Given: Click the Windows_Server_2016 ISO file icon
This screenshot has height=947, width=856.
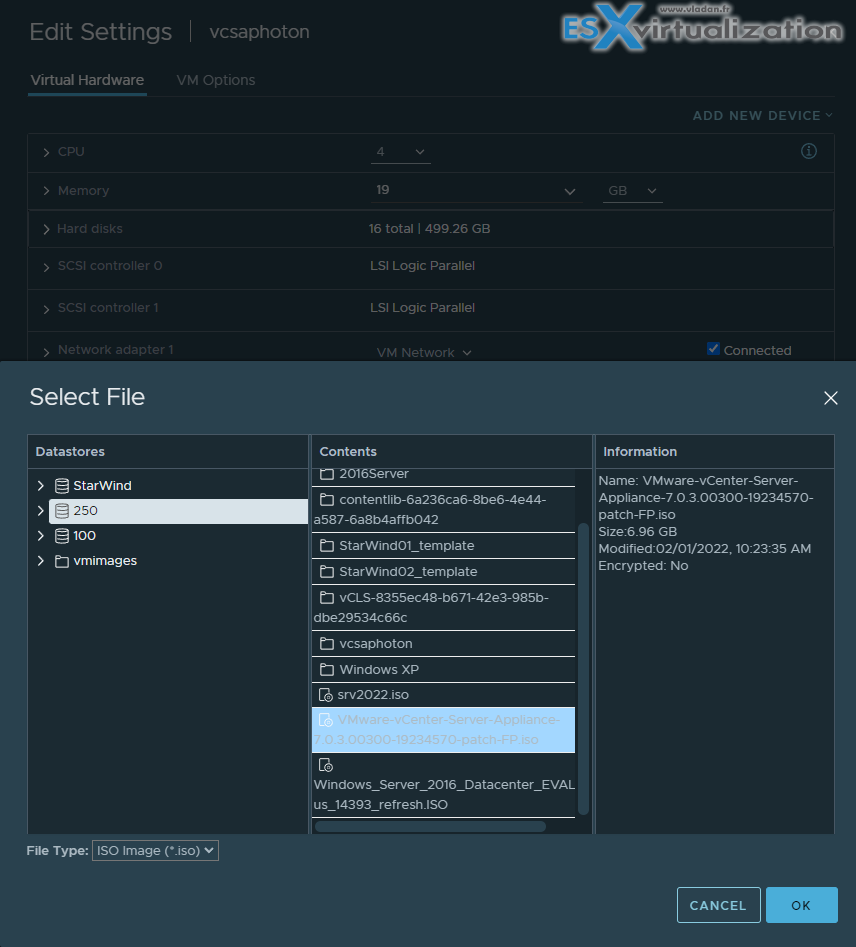Looking at the screenshot, I should [x=326, y=765].
